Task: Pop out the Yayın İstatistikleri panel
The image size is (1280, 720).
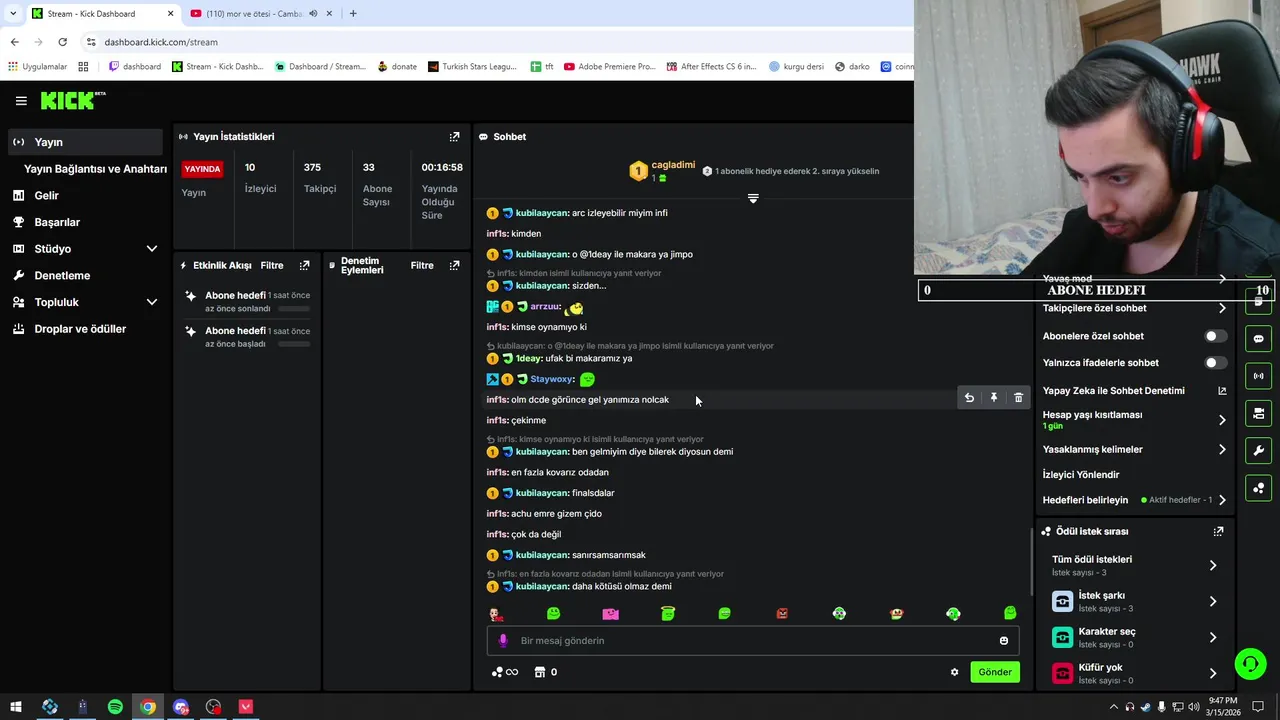Action: pos(454,137)
